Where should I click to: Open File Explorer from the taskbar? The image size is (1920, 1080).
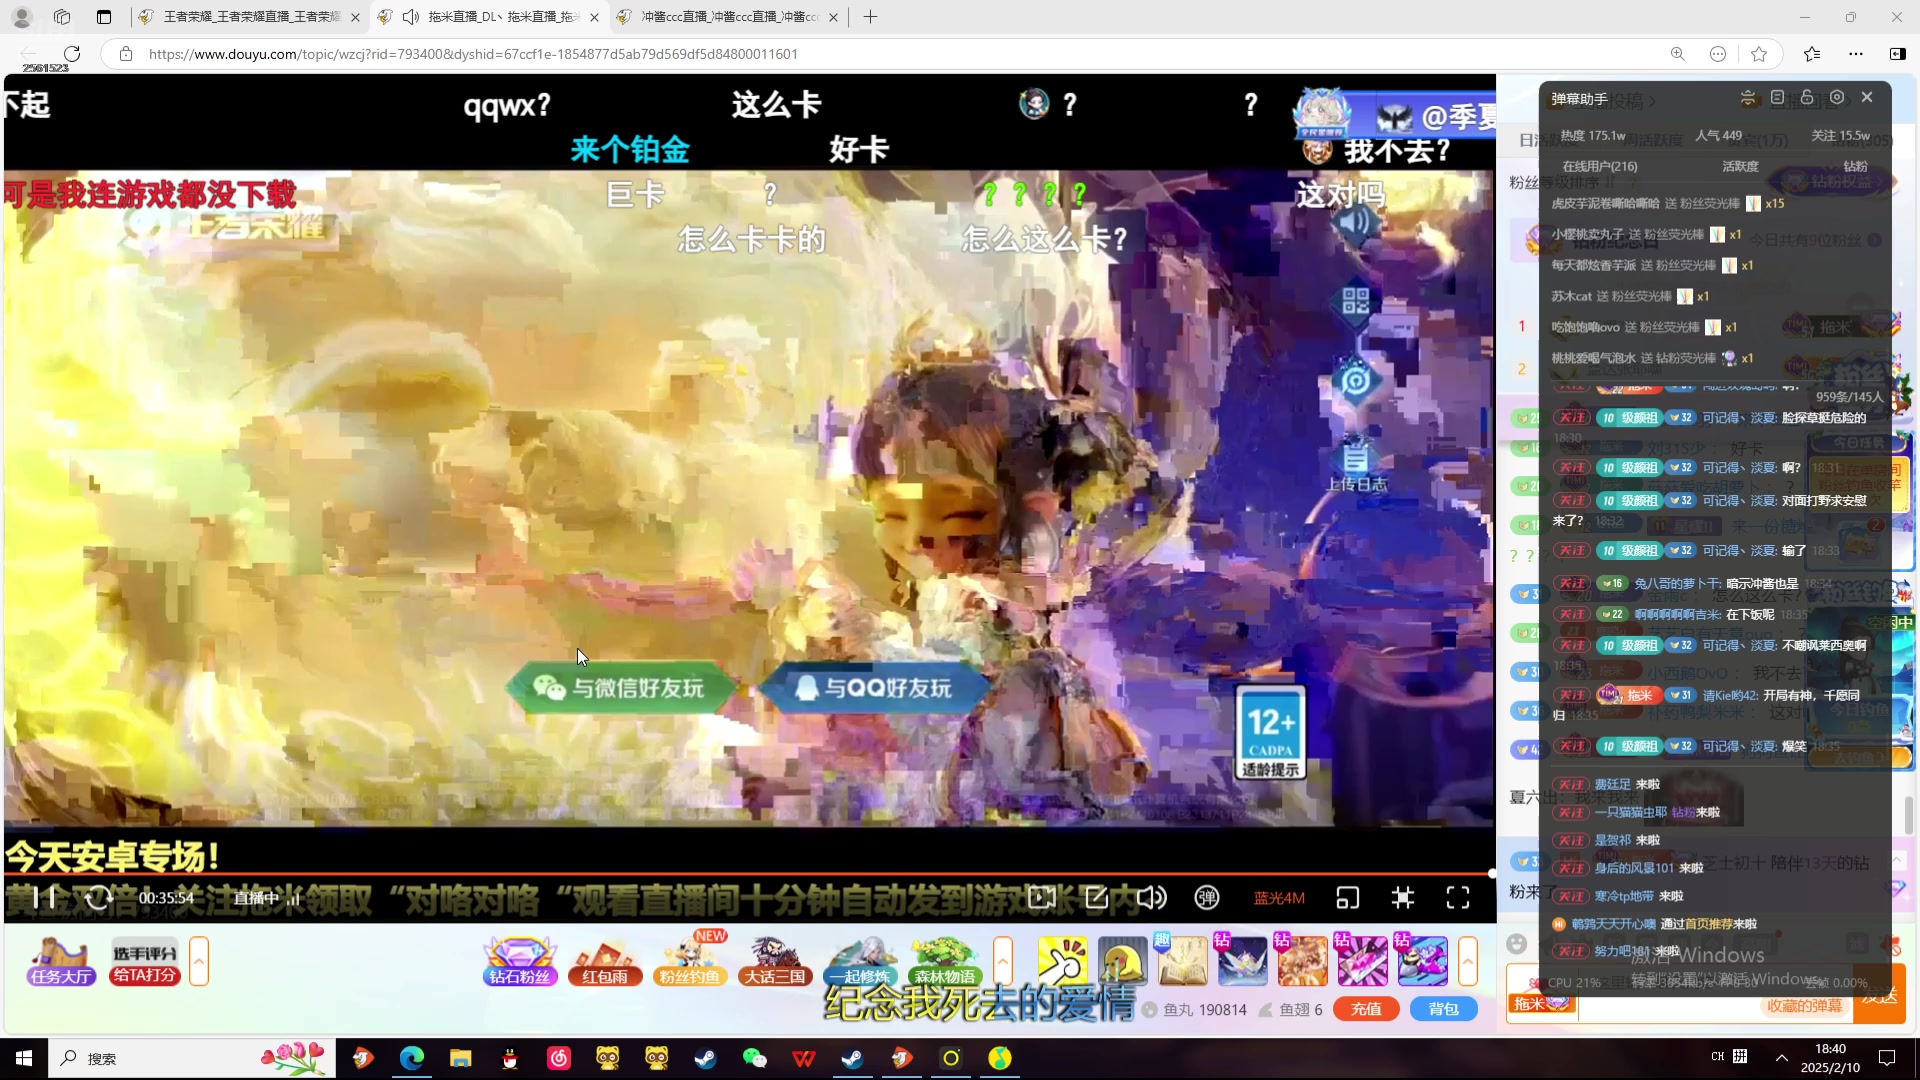(460, 1058)
